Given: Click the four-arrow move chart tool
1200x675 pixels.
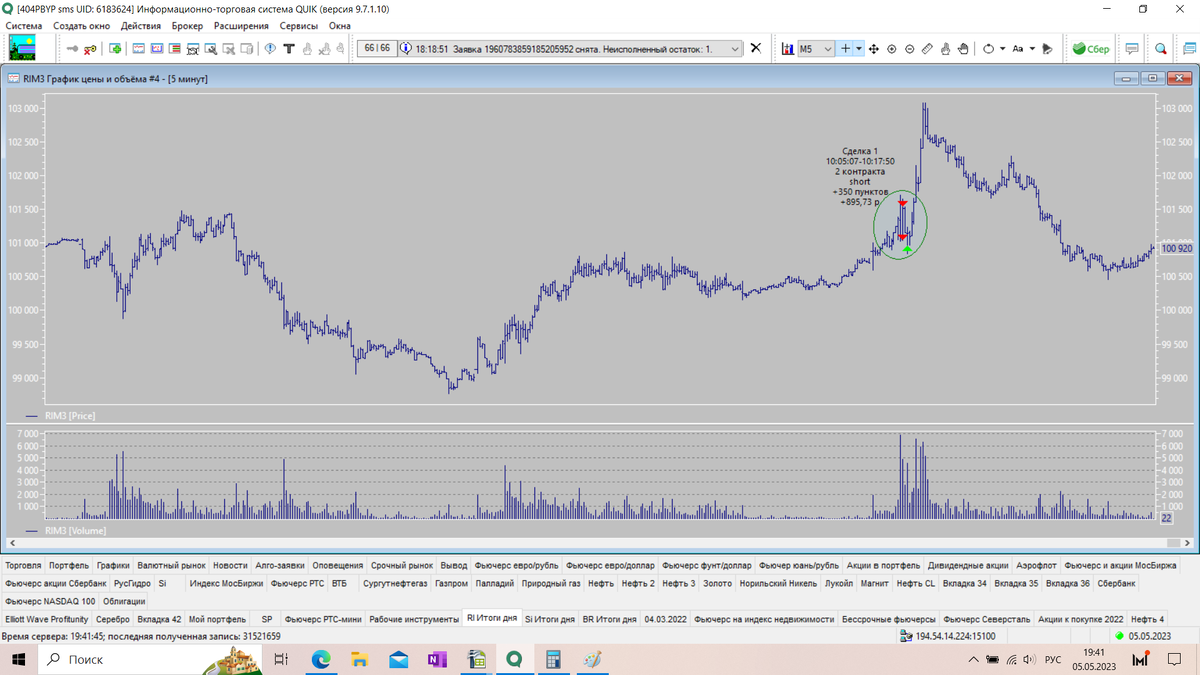Looking at the screenshot, I should [x=873, y=48].
